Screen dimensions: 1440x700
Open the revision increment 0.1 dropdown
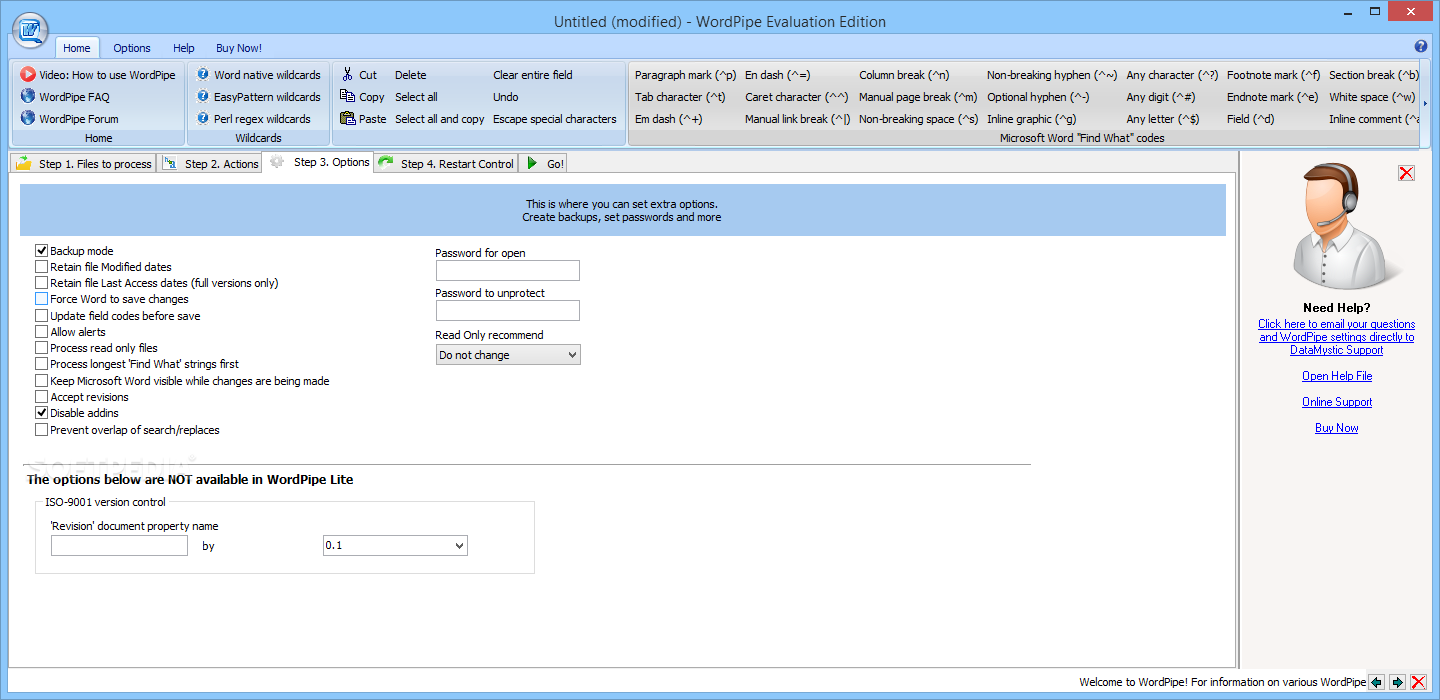(395, 546)
